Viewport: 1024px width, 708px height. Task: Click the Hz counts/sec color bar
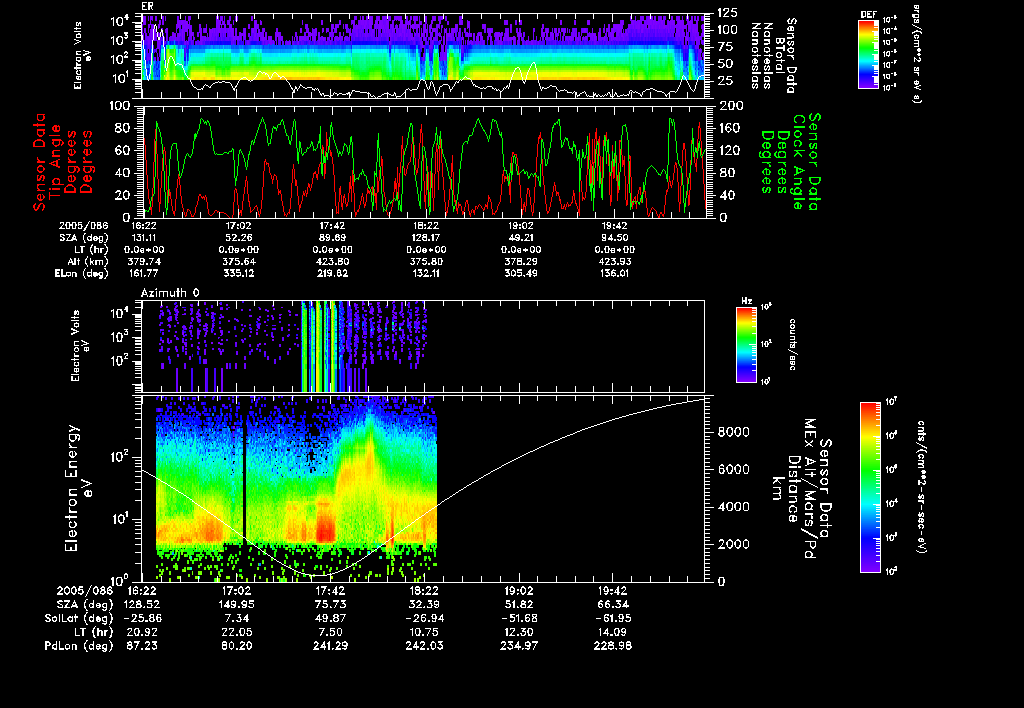click(744, 345)
